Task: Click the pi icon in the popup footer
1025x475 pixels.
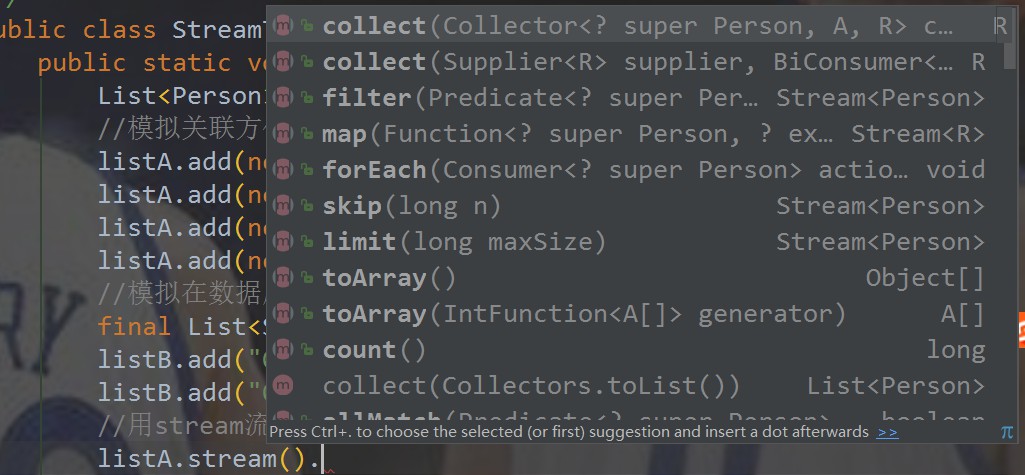Action: pos(1006,432)
